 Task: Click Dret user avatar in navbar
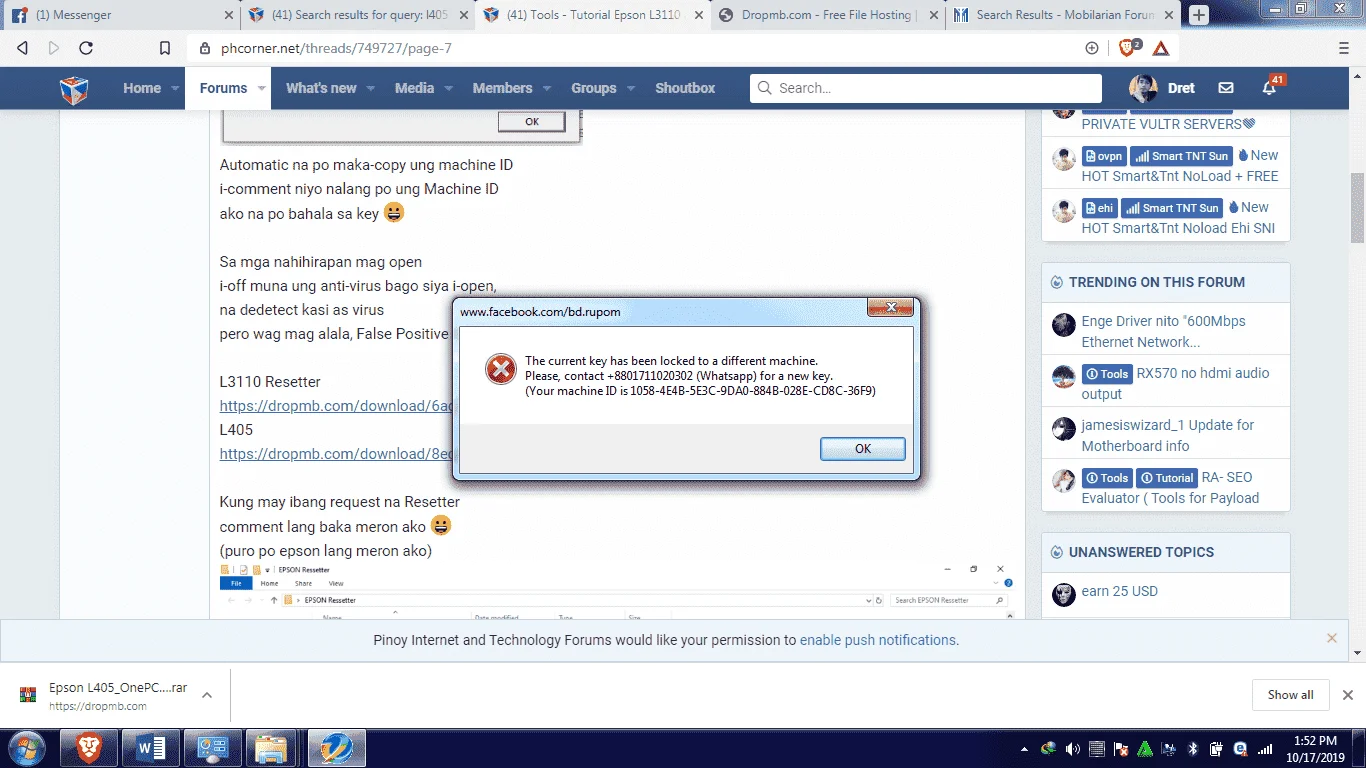pos(1143,88)
